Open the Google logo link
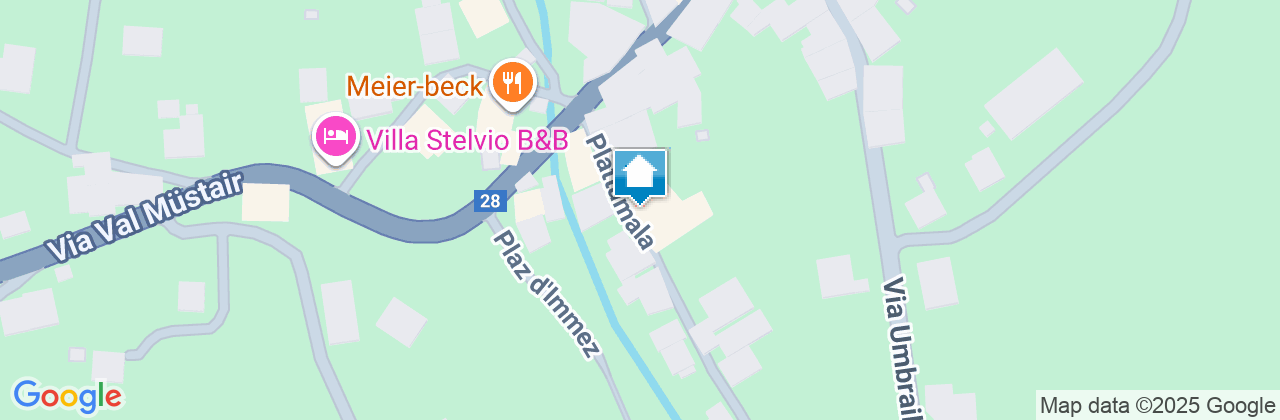The width and height of the screenshot is (1280, 420). [67, 396]
